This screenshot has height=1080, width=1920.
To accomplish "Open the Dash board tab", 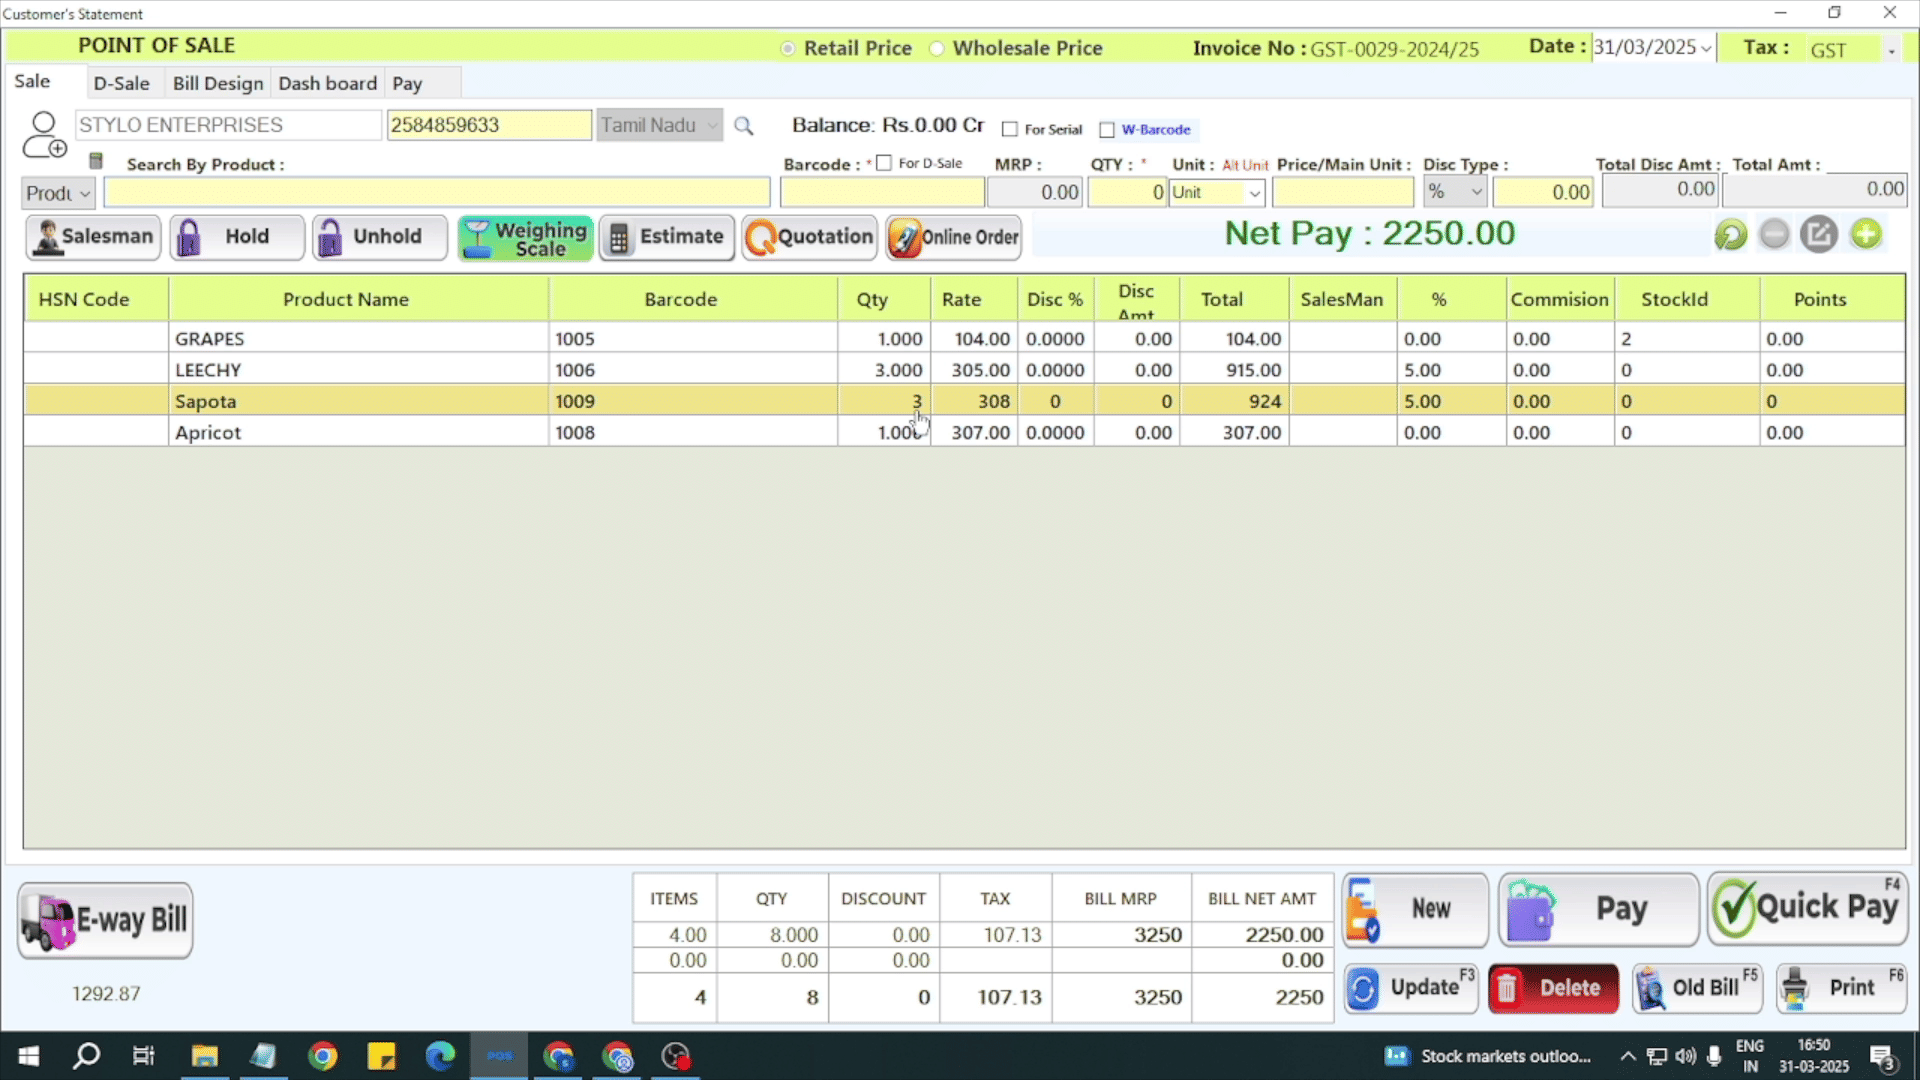I will coord(327,84).
